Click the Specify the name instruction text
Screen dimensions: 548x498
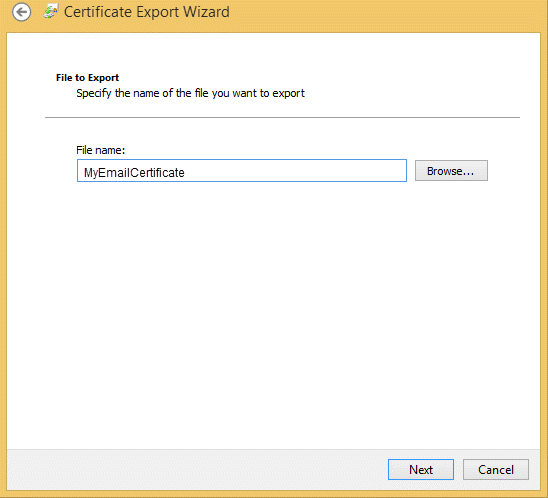[190, 93]
